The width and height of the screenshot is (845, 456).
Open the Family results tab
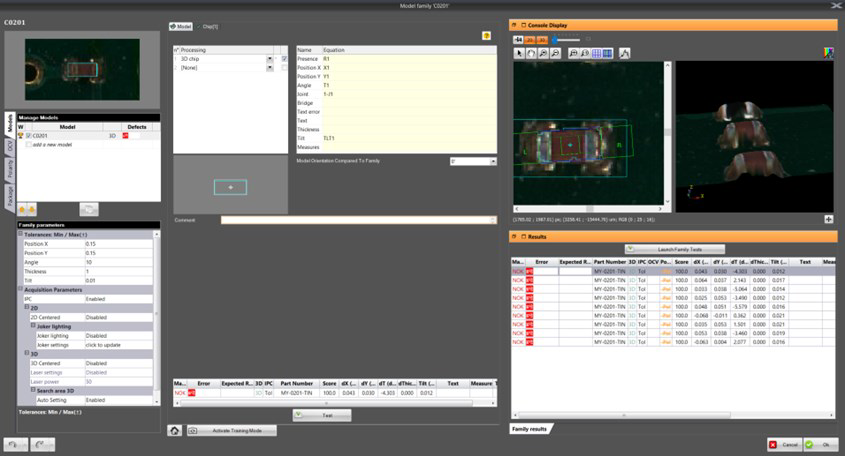pos(529,428)
